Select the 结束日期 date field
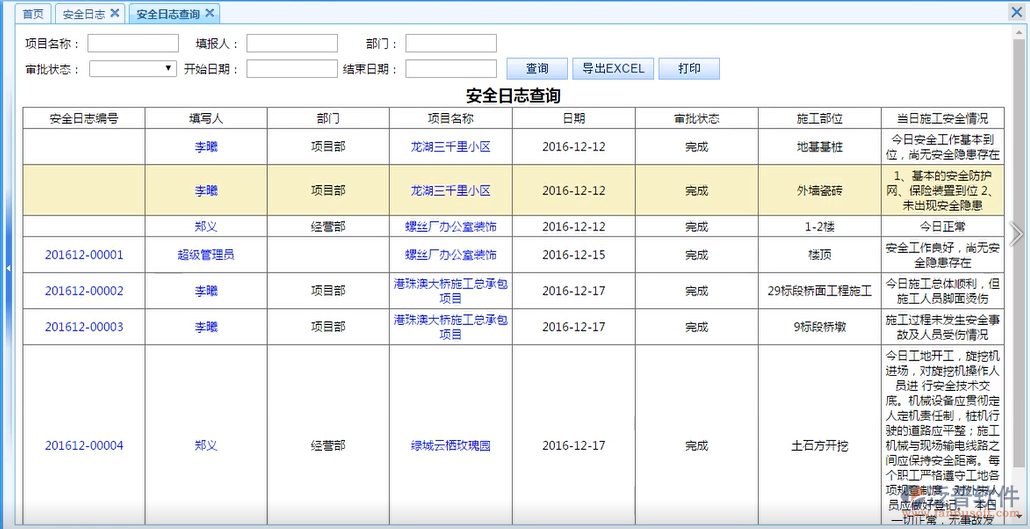The width and height of the screenshot is (1030, 529). [451, 69]
